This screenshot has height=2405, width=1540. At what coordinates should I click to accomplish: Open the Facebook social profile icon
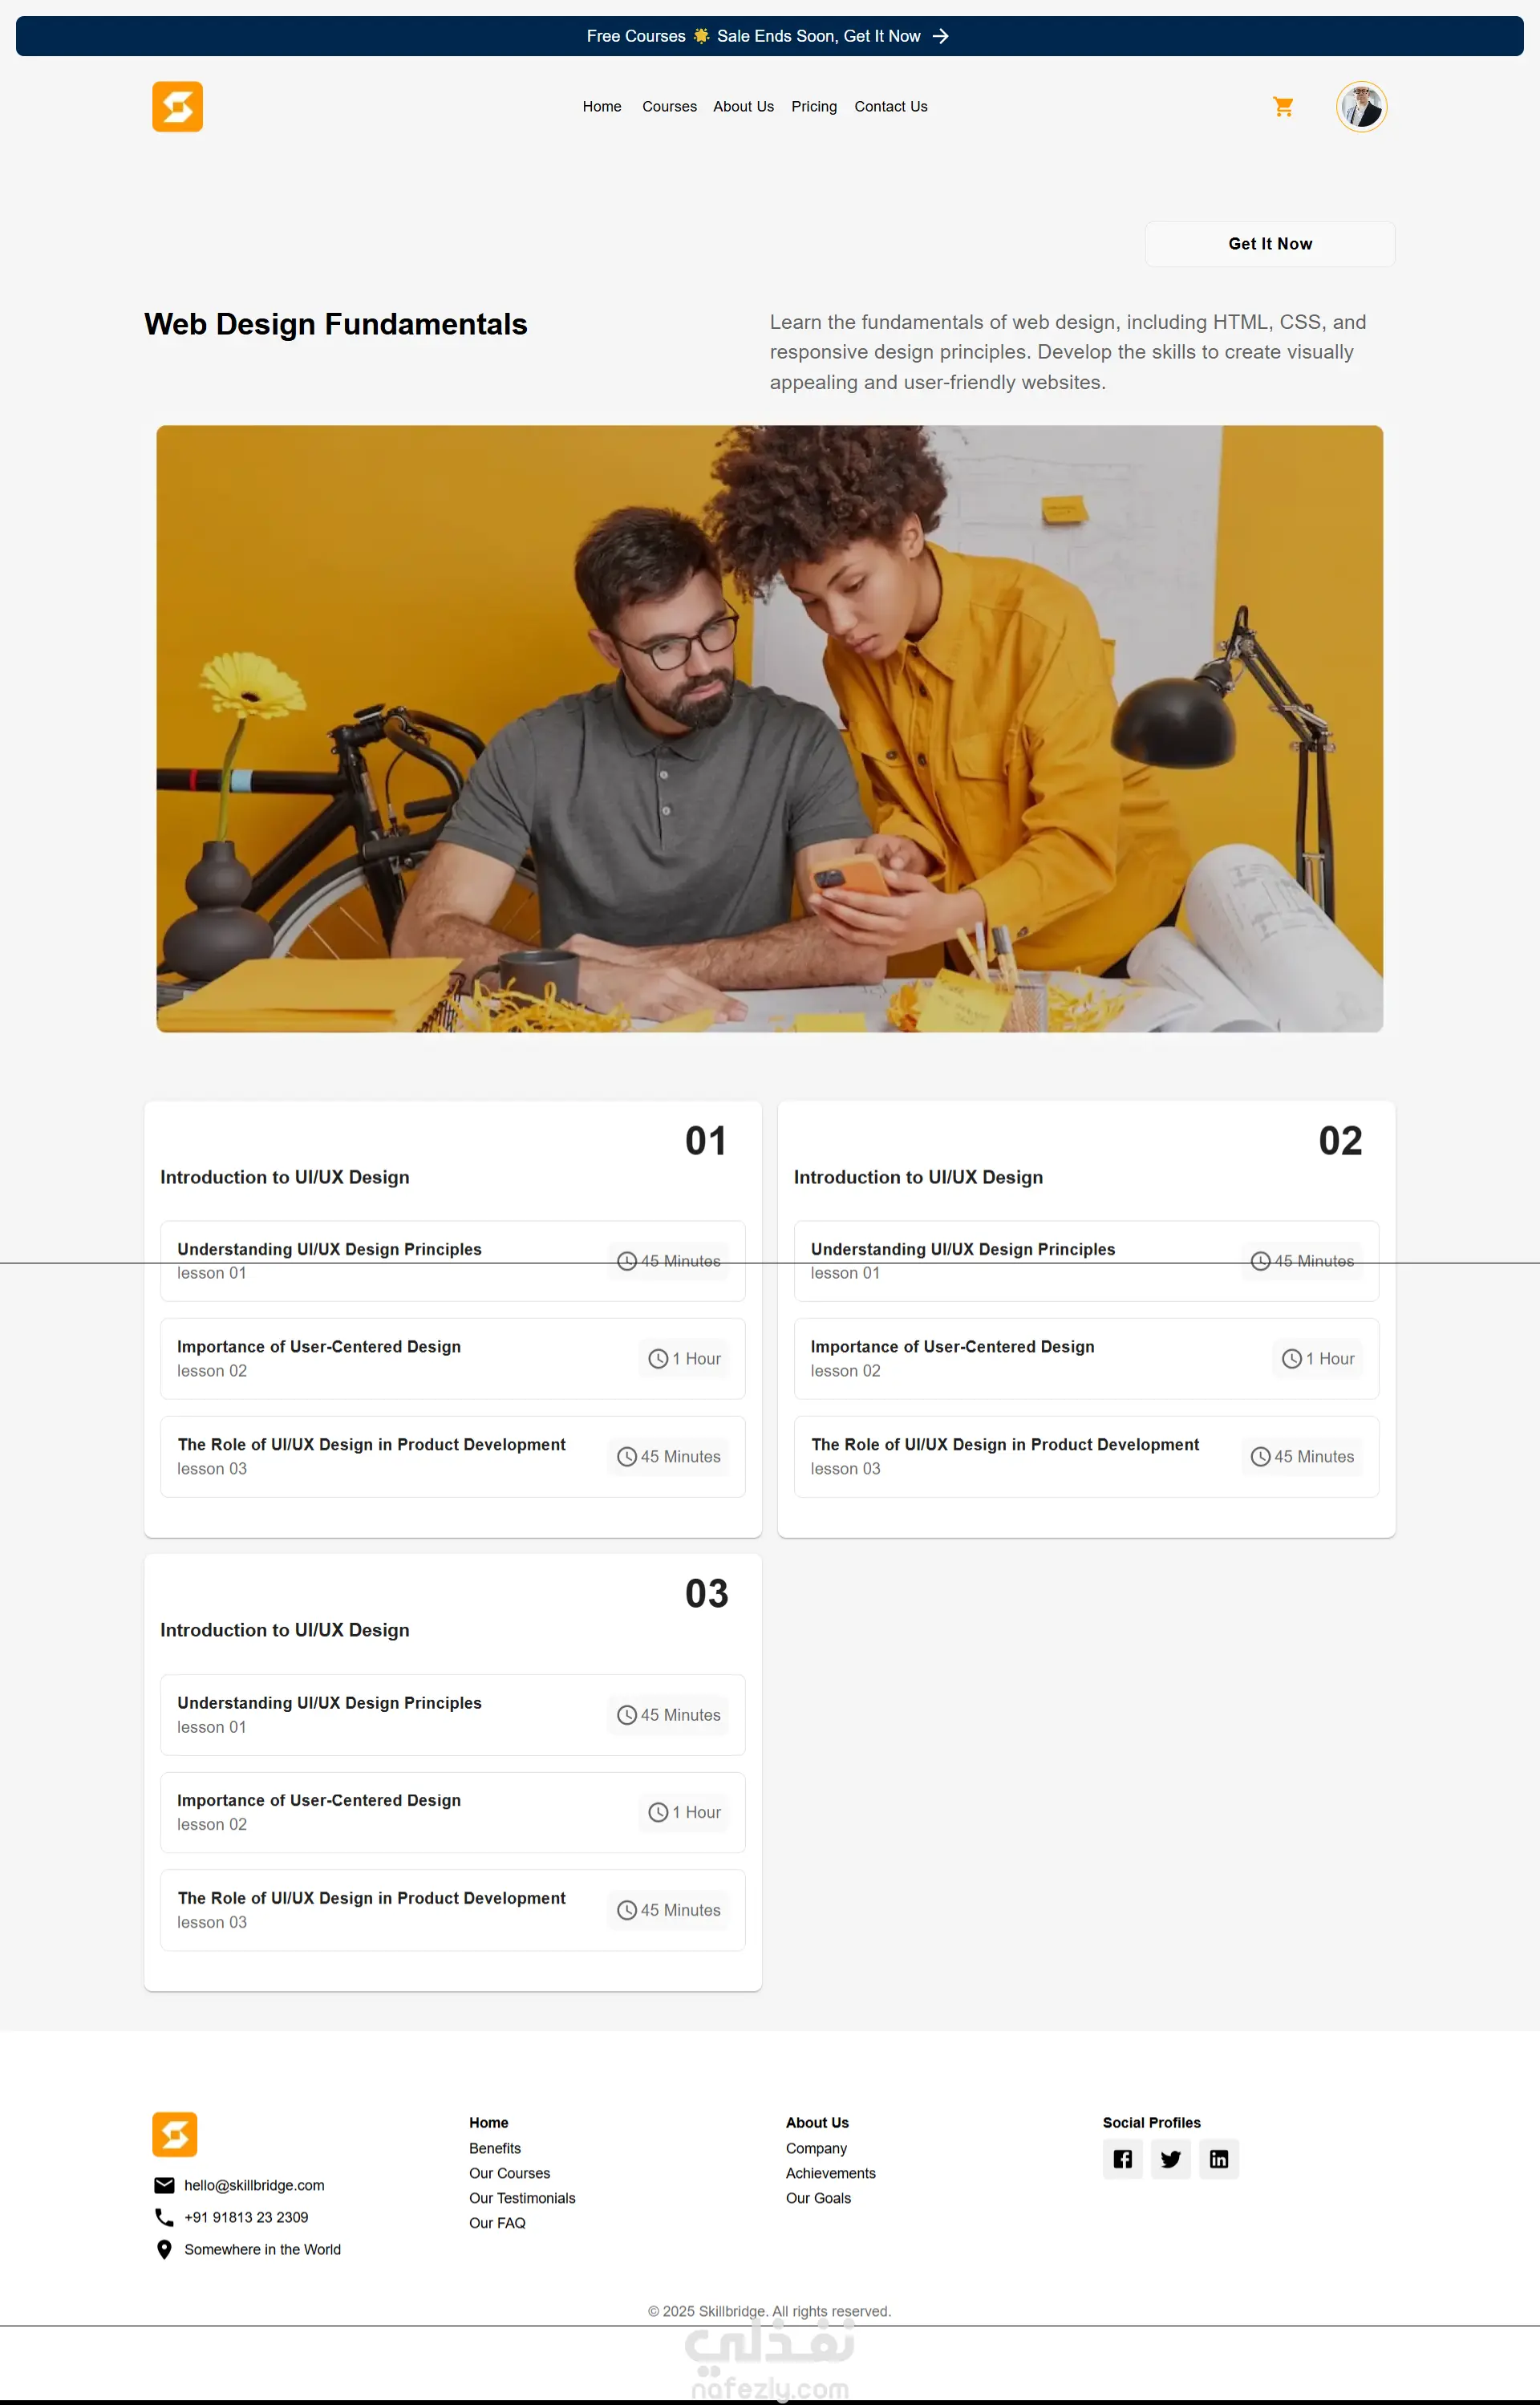pos(1122,2159)
